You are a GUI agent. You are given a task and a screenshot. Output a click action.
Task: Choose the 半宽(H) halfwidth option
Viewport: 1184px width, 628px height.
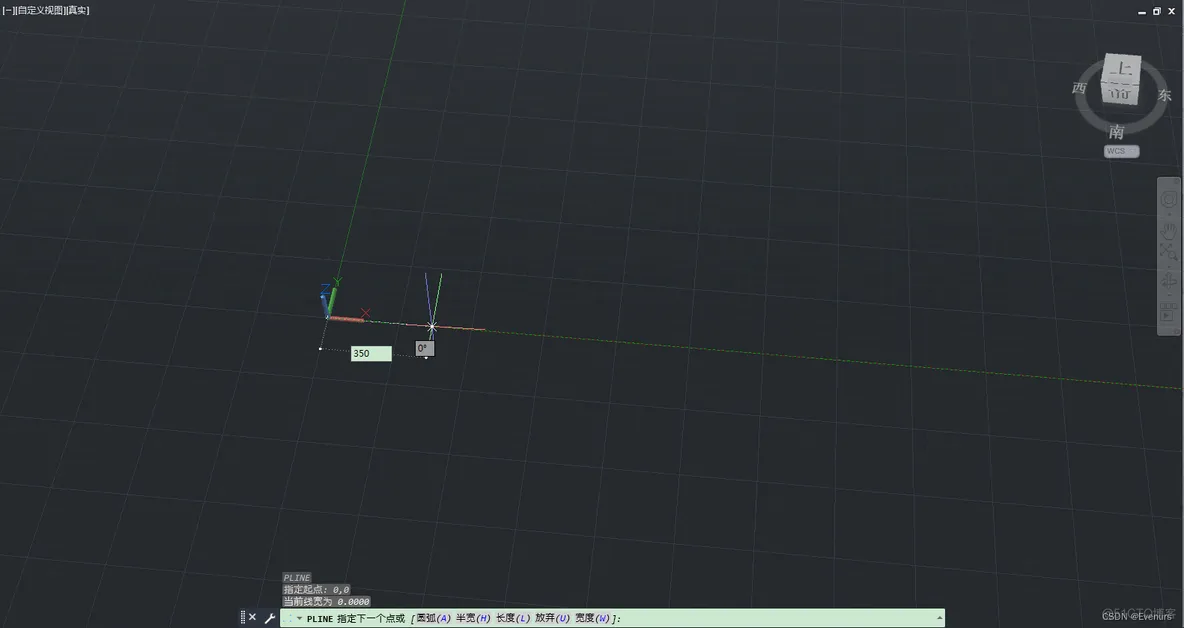pos(473,618)
